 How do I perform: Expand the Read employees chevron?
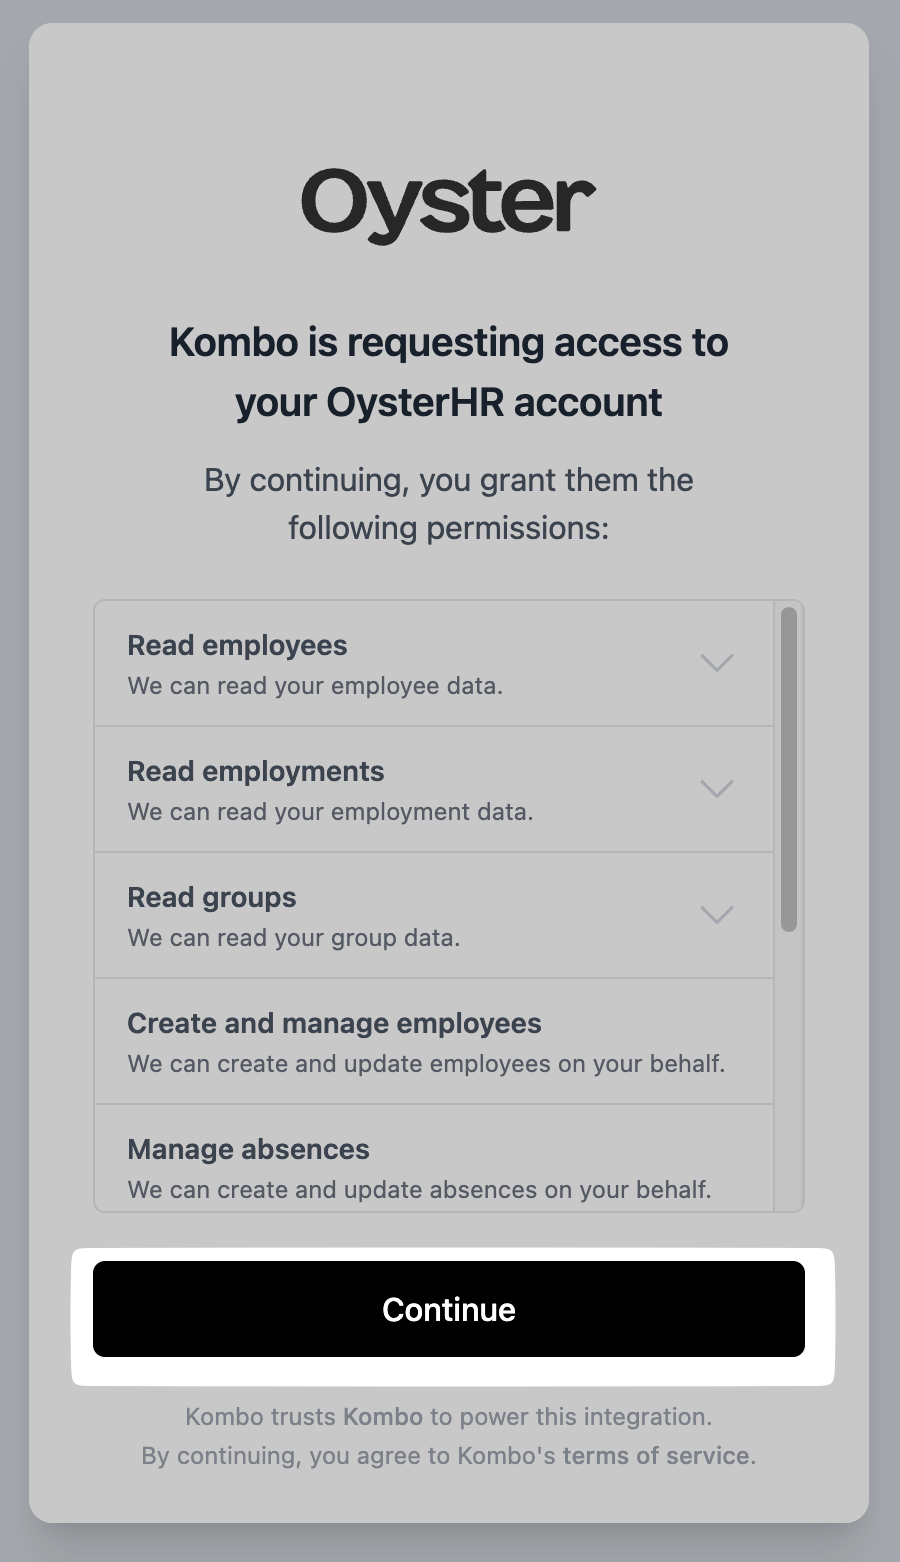tap(717, 663)
